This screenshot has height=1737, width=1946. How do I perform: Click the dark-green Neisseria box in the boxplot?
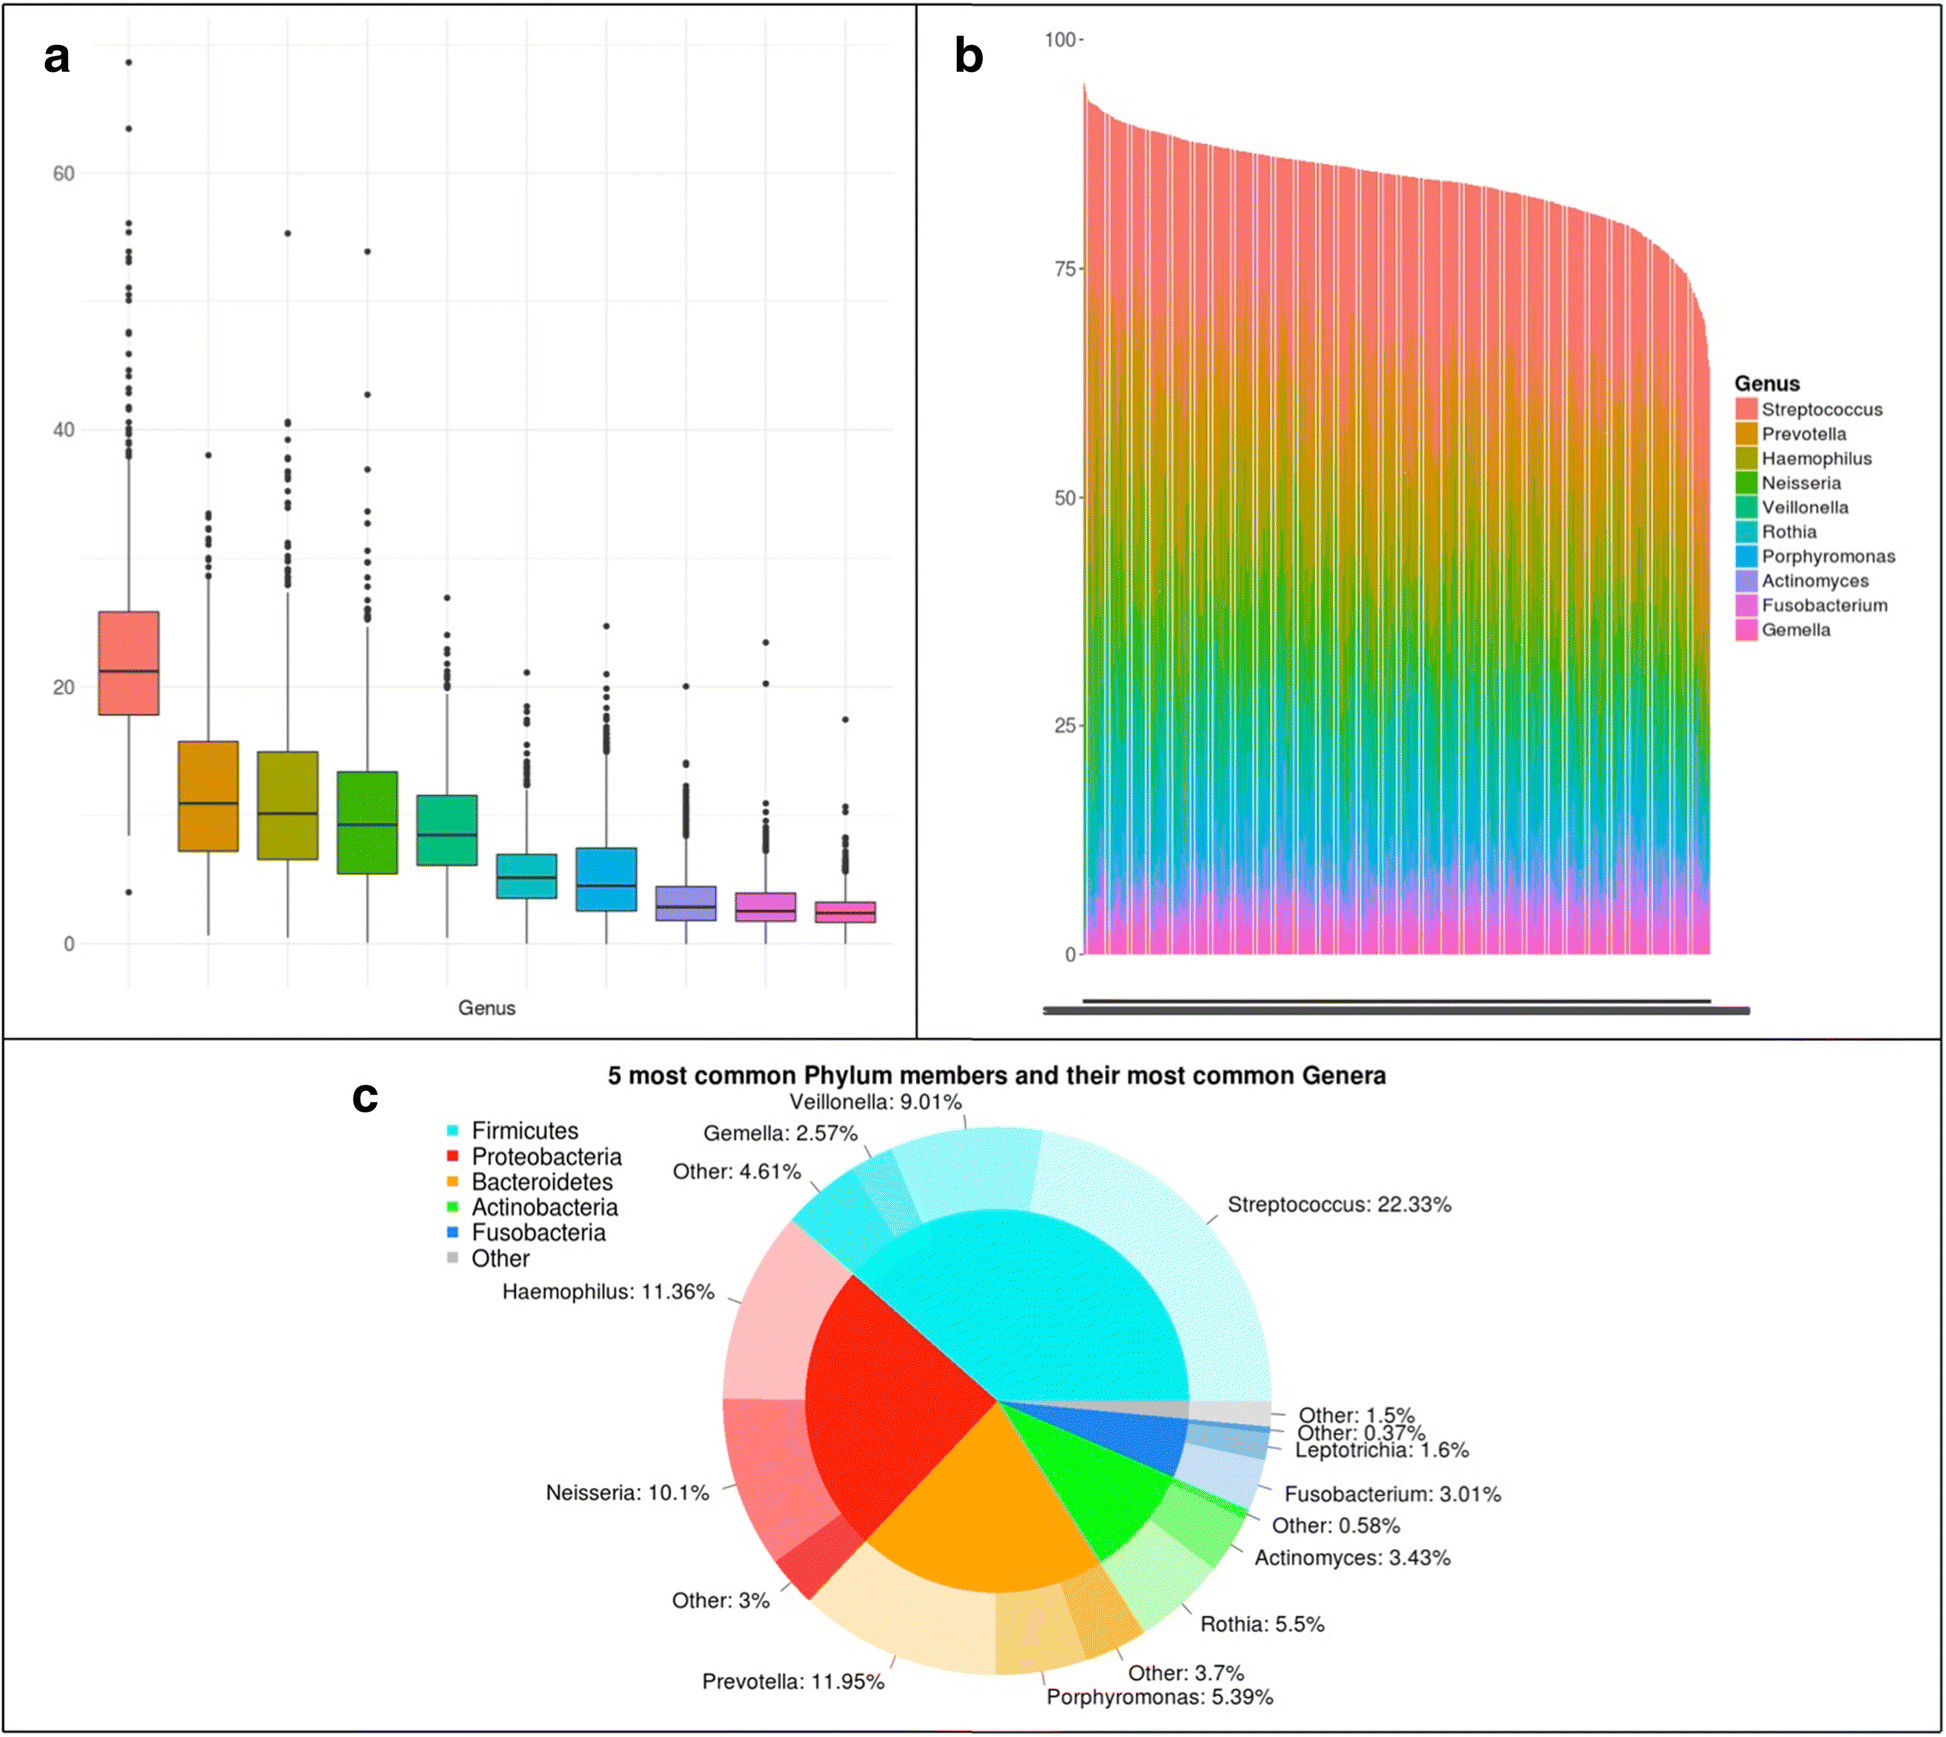click(367, 823)
